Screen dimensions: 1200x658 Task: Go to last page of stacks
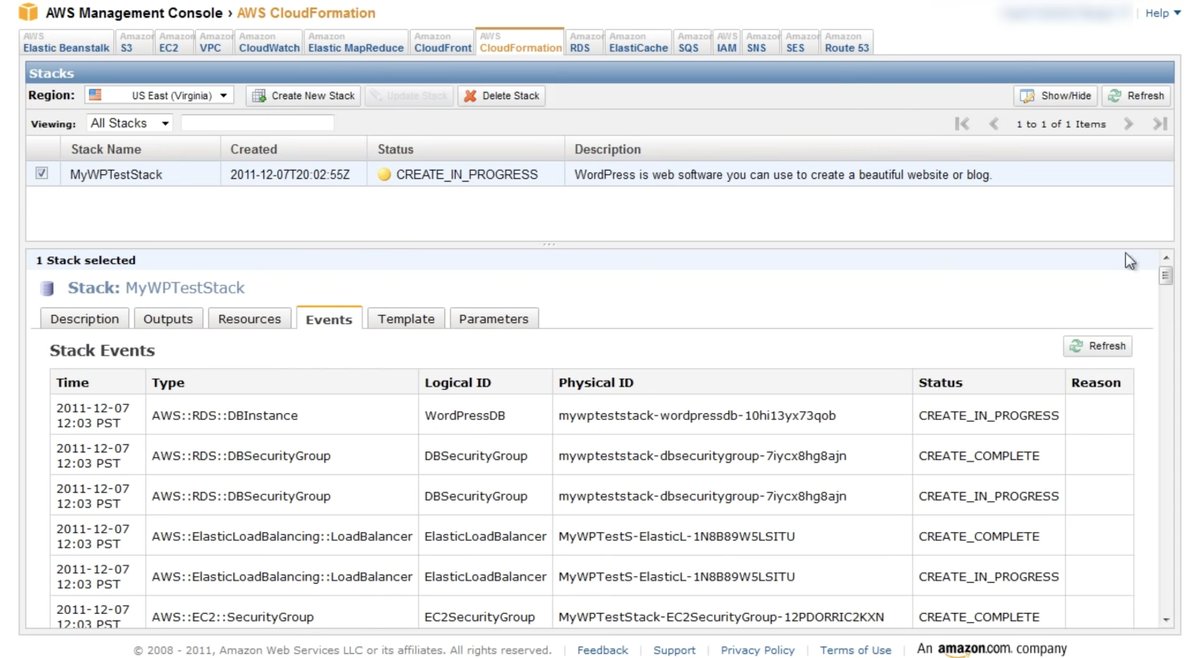coord(1160,124)
